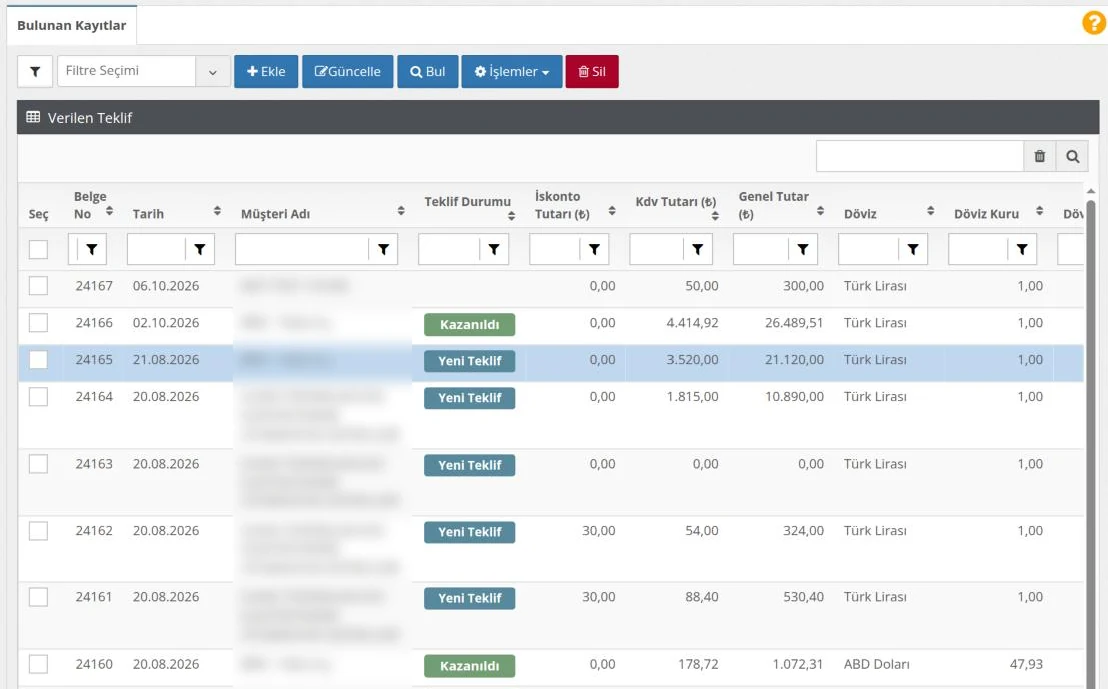The image size is (1108, 689).
Task: Click the Bul button
Action: click(428, 71)
